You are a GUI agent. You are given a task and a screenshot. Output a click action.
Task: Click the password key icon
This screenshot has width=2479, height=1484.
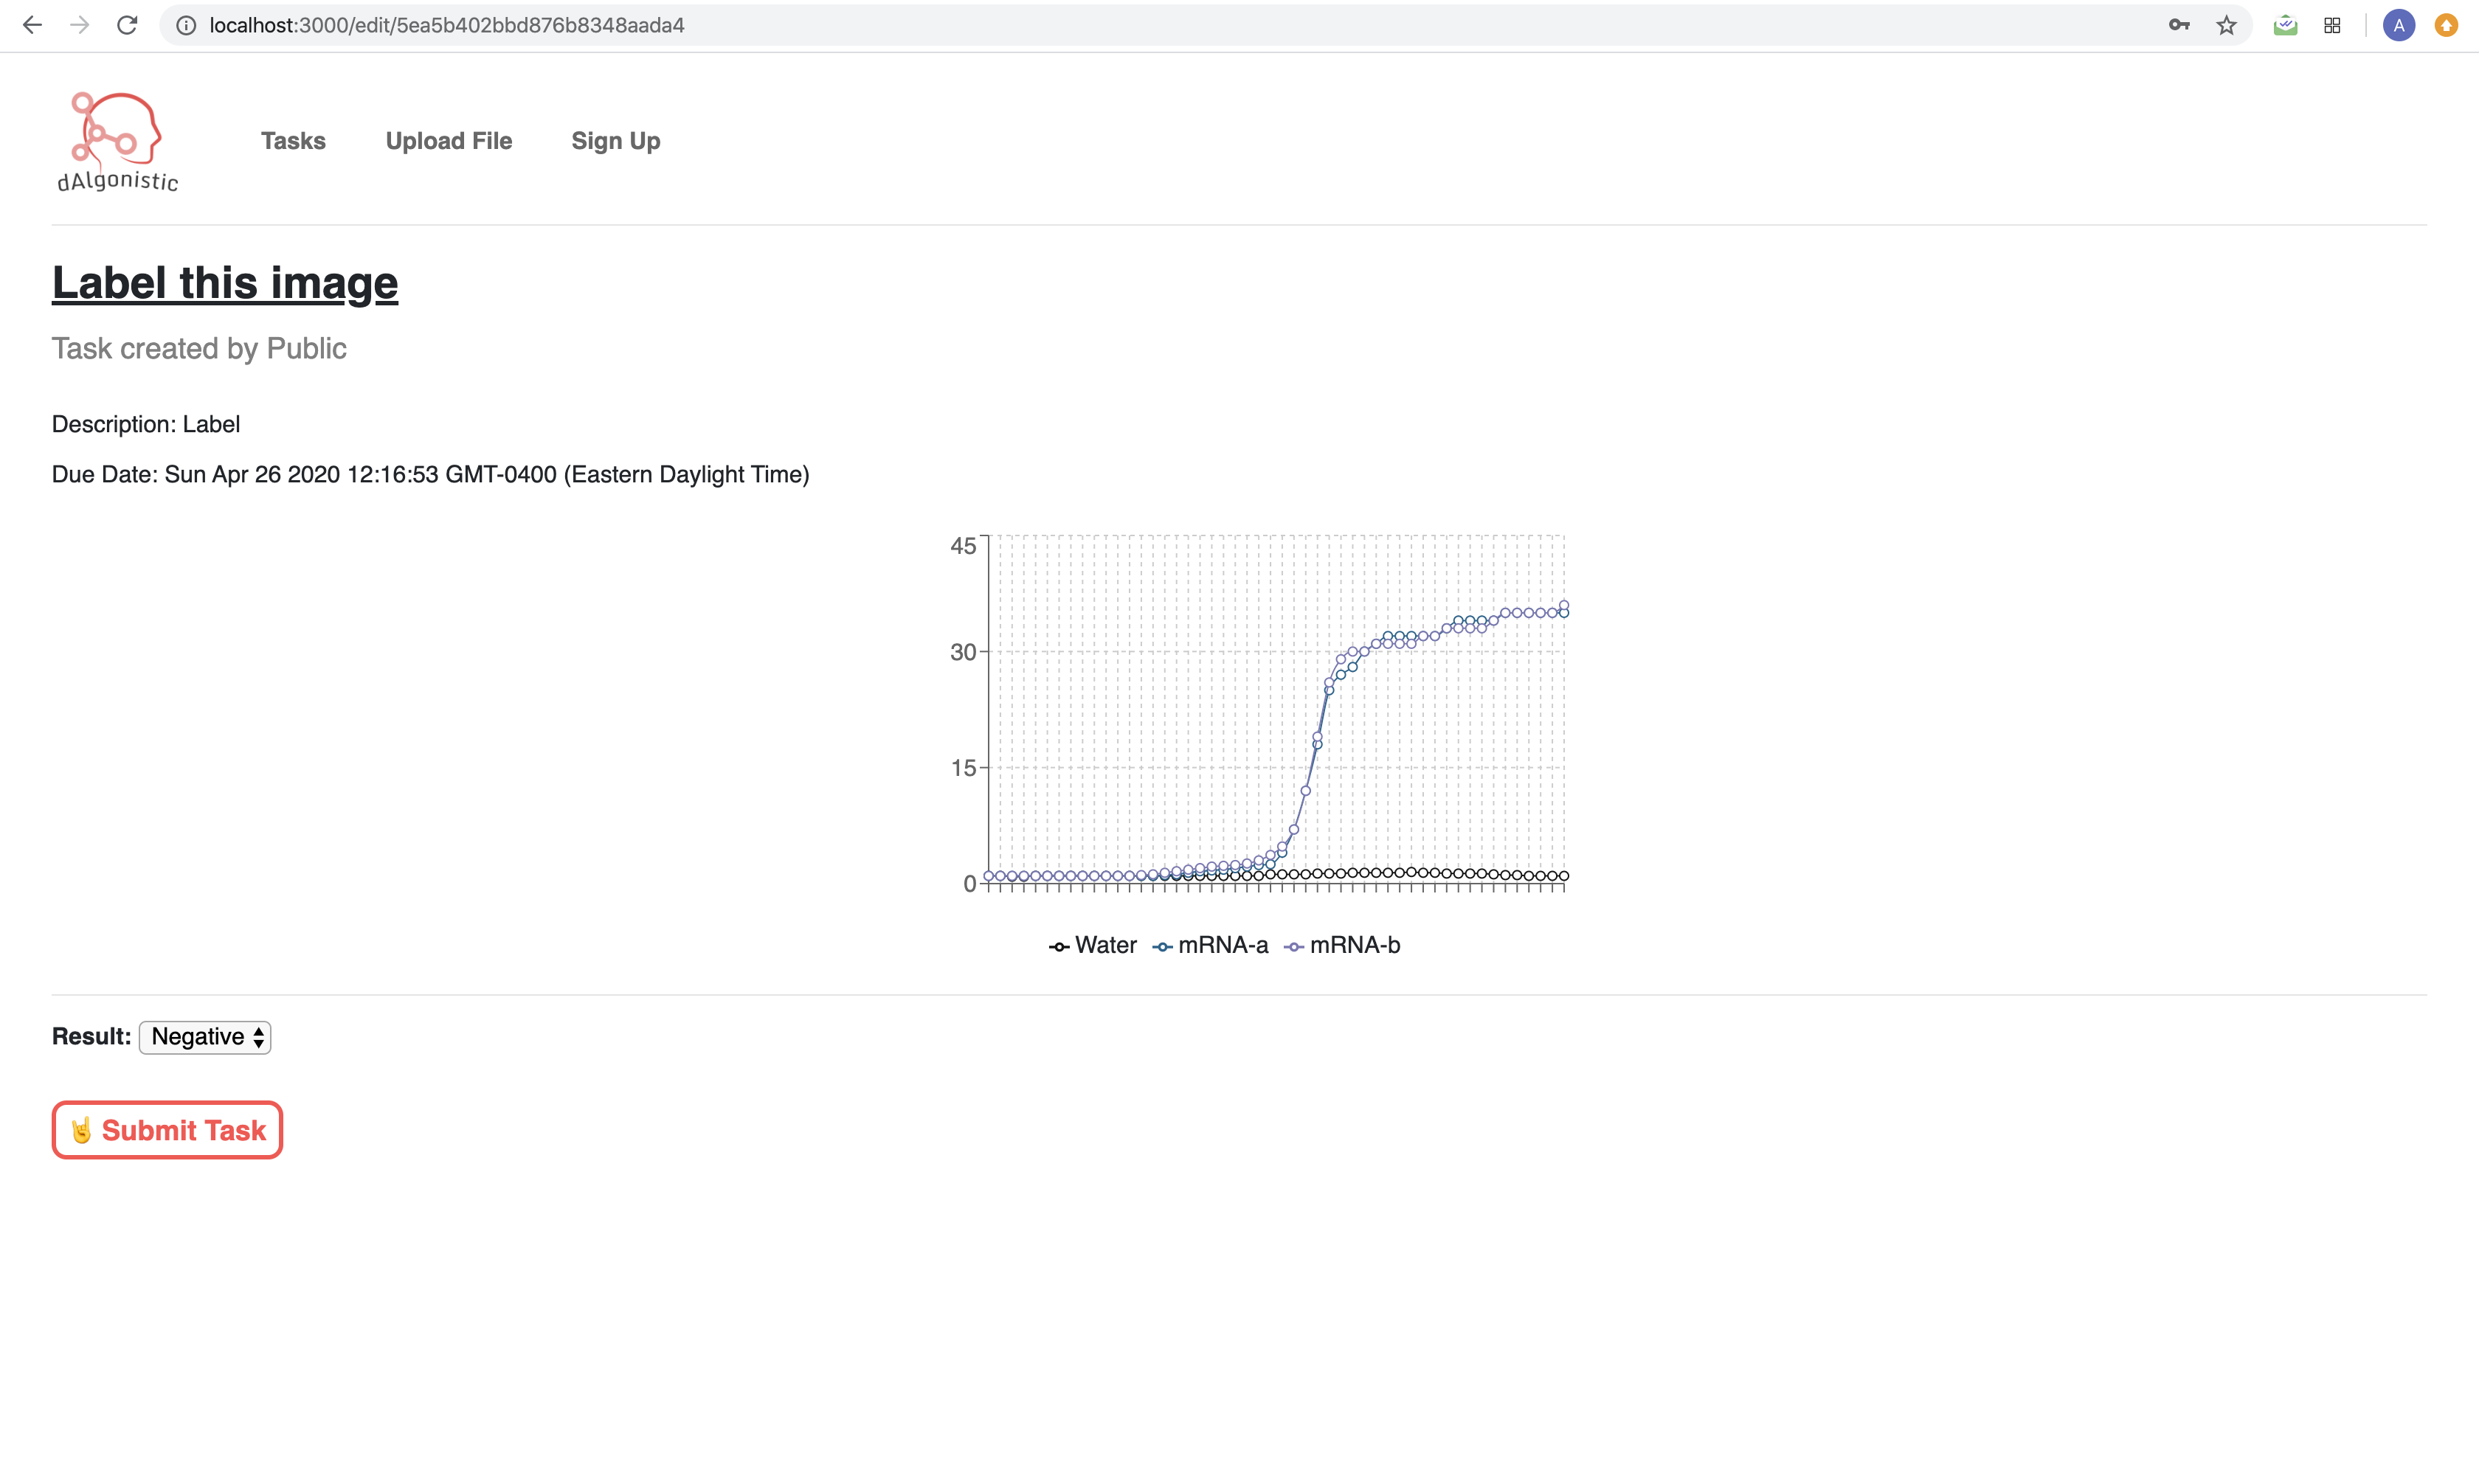(x=2179, y=25)
